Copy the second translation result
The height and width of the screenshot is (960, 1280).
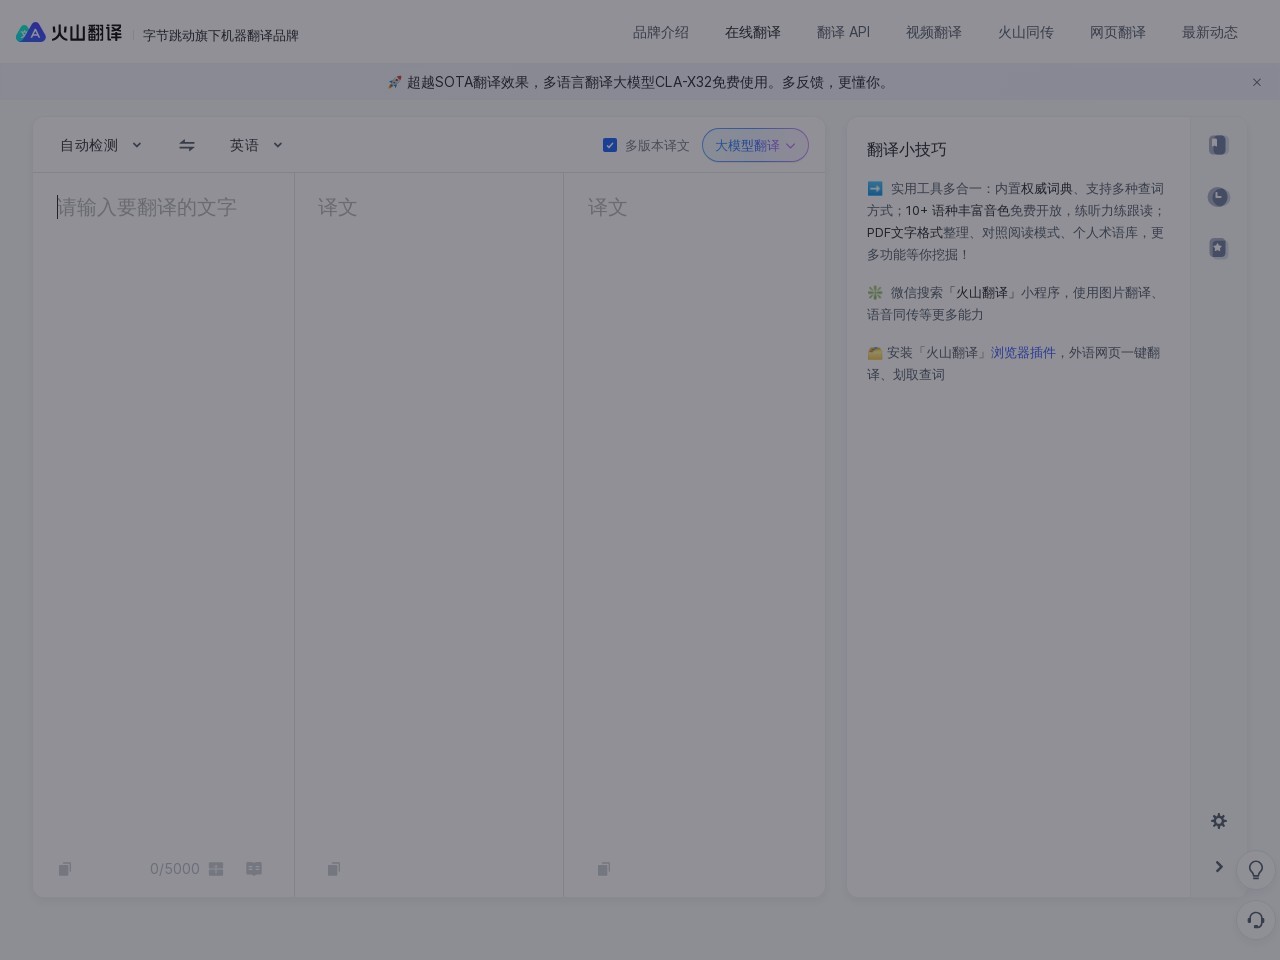point(604,869)
